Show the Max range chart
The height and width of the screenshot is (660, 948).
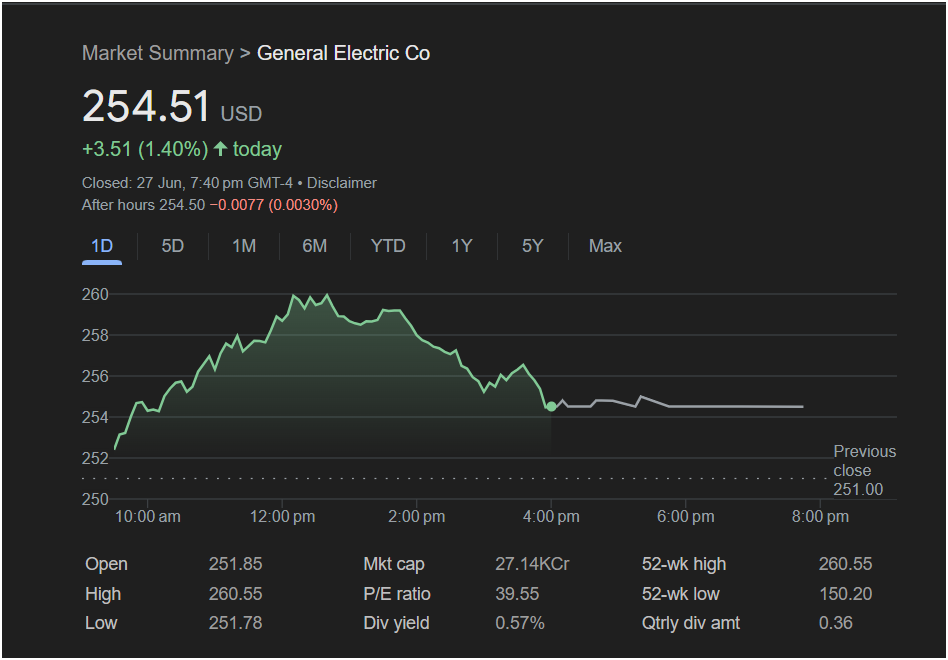pos(605,246)
